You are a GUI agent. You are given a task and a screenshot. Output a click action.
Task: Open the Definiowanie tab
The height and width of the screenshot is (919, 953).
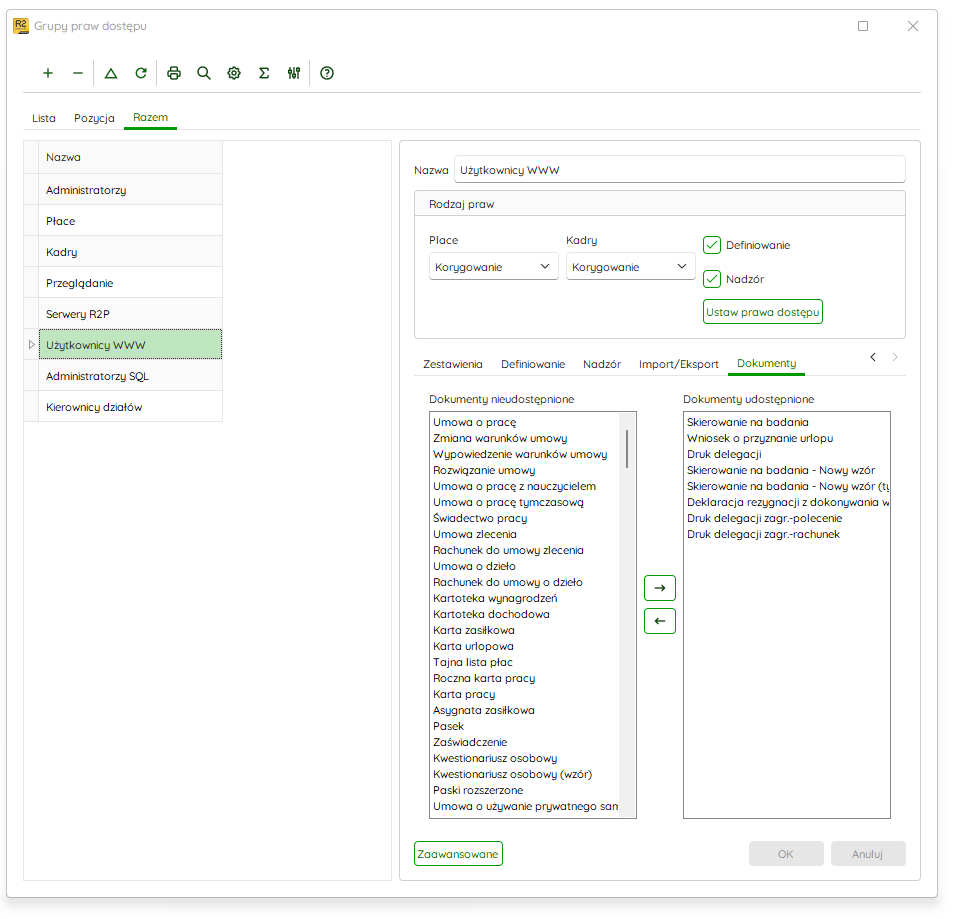point(533,364)
